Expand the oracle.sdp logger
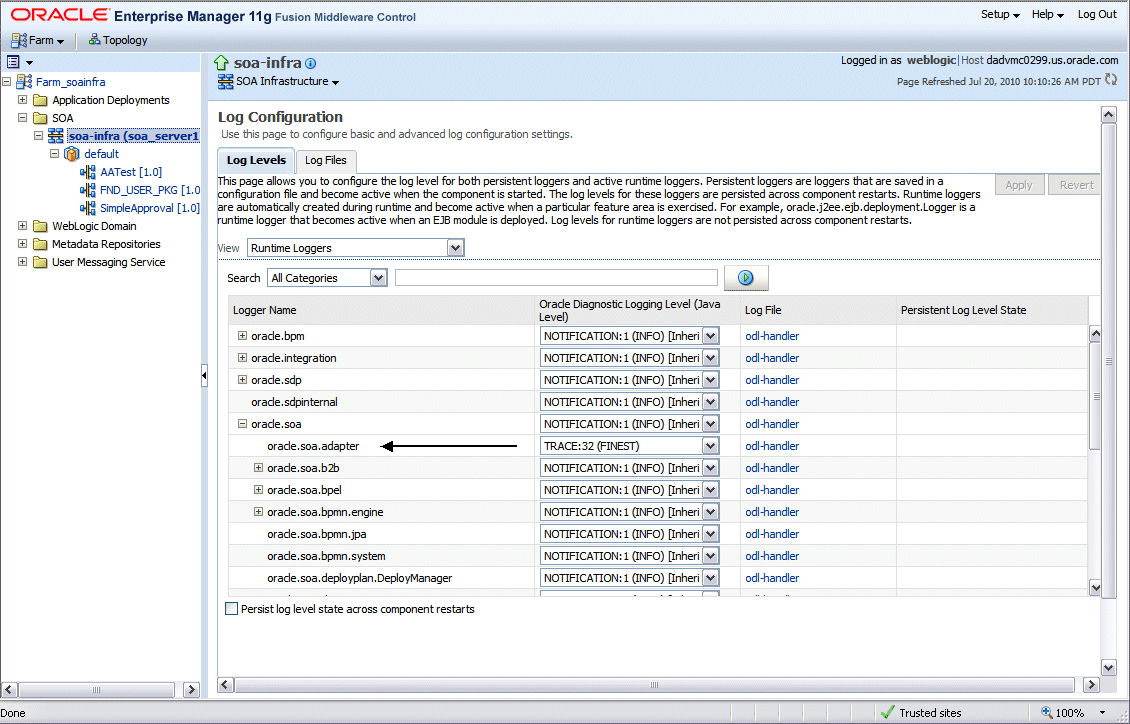 tap(242, 380)
